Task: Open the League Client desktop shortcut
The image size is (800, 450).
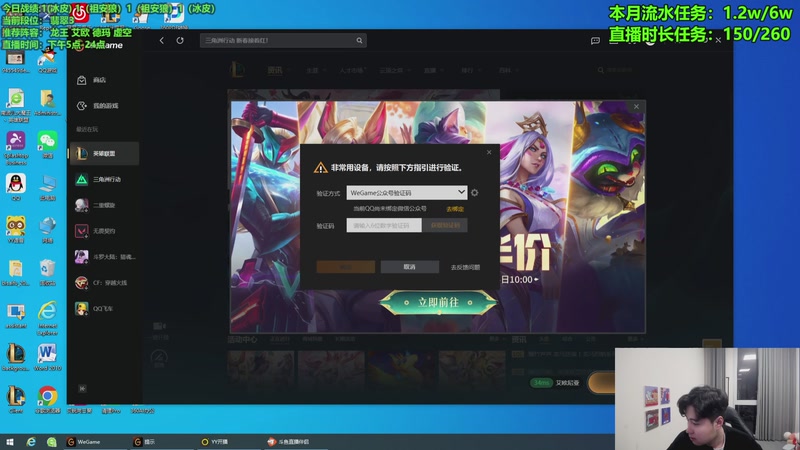Action: [x=16, y=399]
